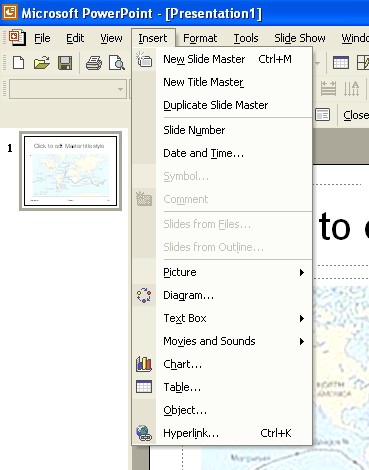Screen dimensions: 369x470
Task: Open the Slide Show menu
Action: [300, 38]
